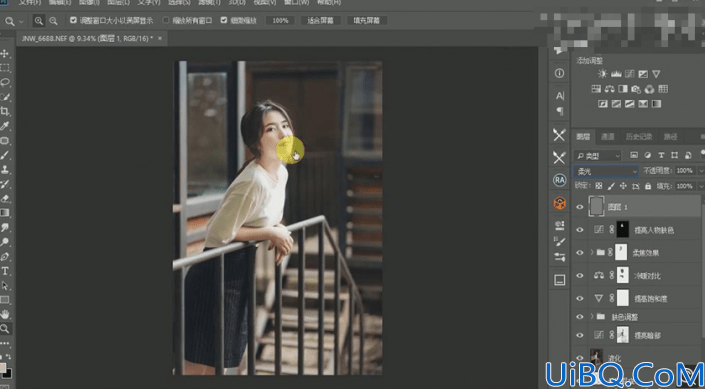Select the Pen tool
Viewport: 705px width, 389px height.
tap(5, 257)
